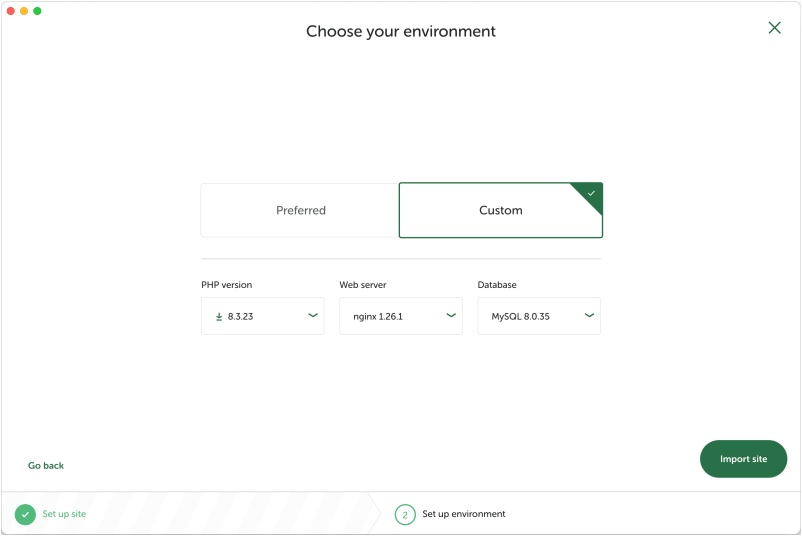The image size is (802, 536).
Task: Open the Web server nginx 1.26.1 dropdown
Action: [400, 316]
